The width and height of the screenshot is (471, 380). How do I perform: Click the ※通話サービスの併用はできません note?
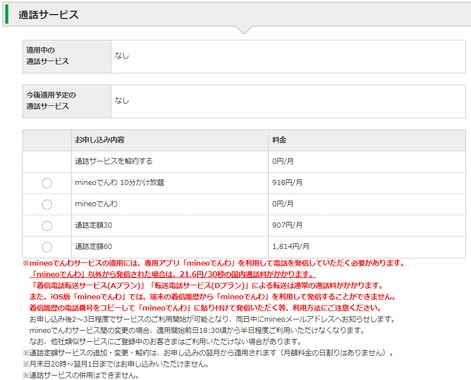81,375
